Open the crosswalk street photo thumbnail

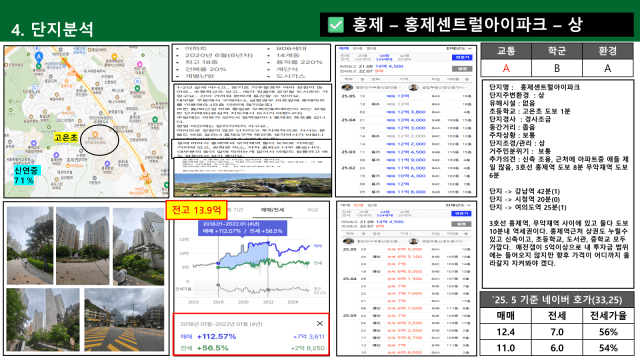[124, 320]
